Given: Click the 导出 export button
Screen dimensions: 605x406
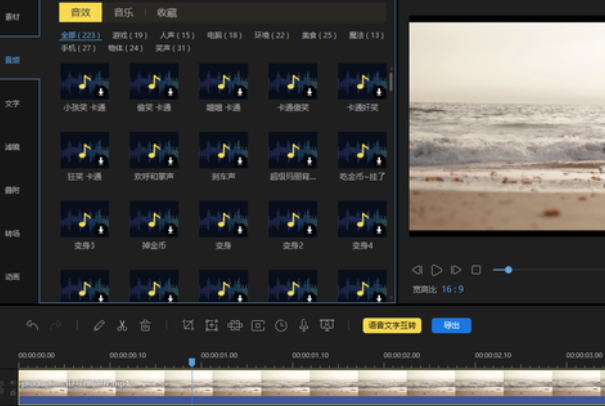Looking at the screenshot, I should pyautogui.click(x=451, y=325).
